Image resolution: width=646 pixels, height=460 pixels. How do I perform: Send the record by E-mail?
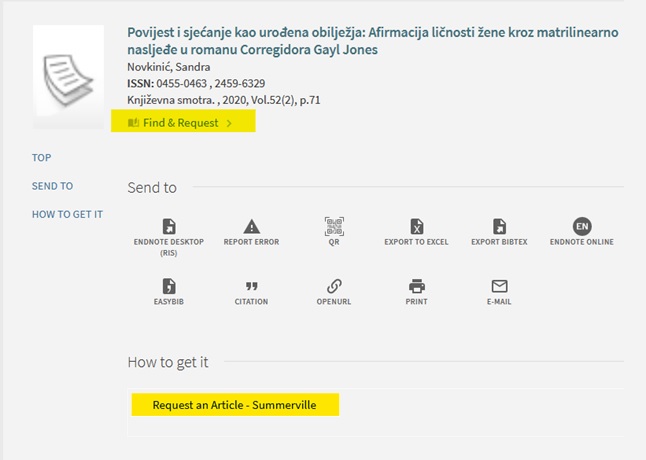pos(499,287)
